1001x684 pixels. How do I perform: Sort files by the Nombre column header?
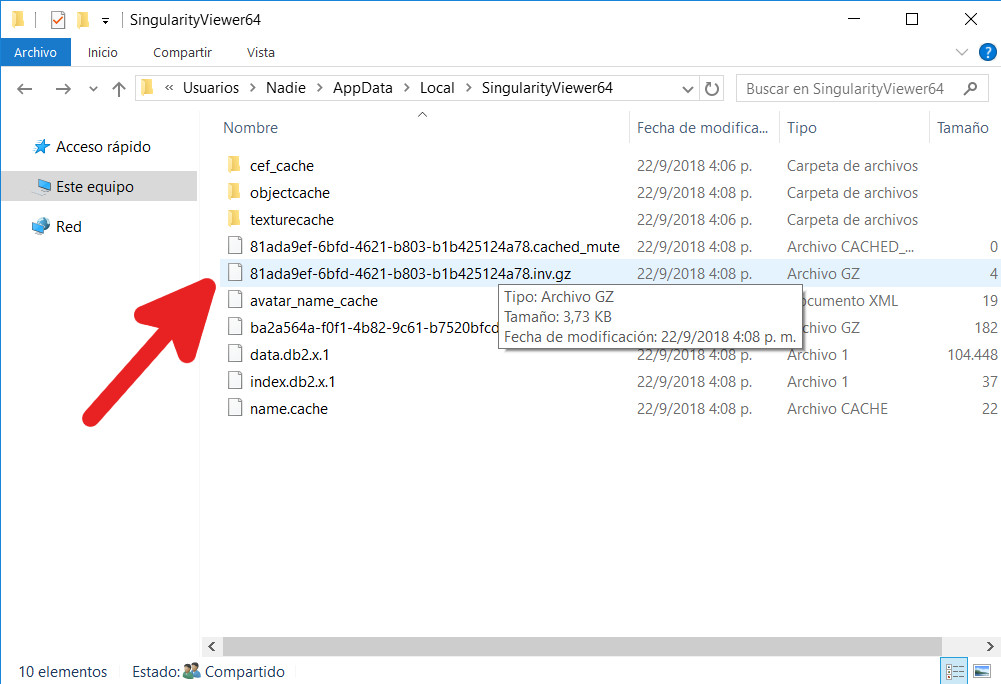[250, 127]
